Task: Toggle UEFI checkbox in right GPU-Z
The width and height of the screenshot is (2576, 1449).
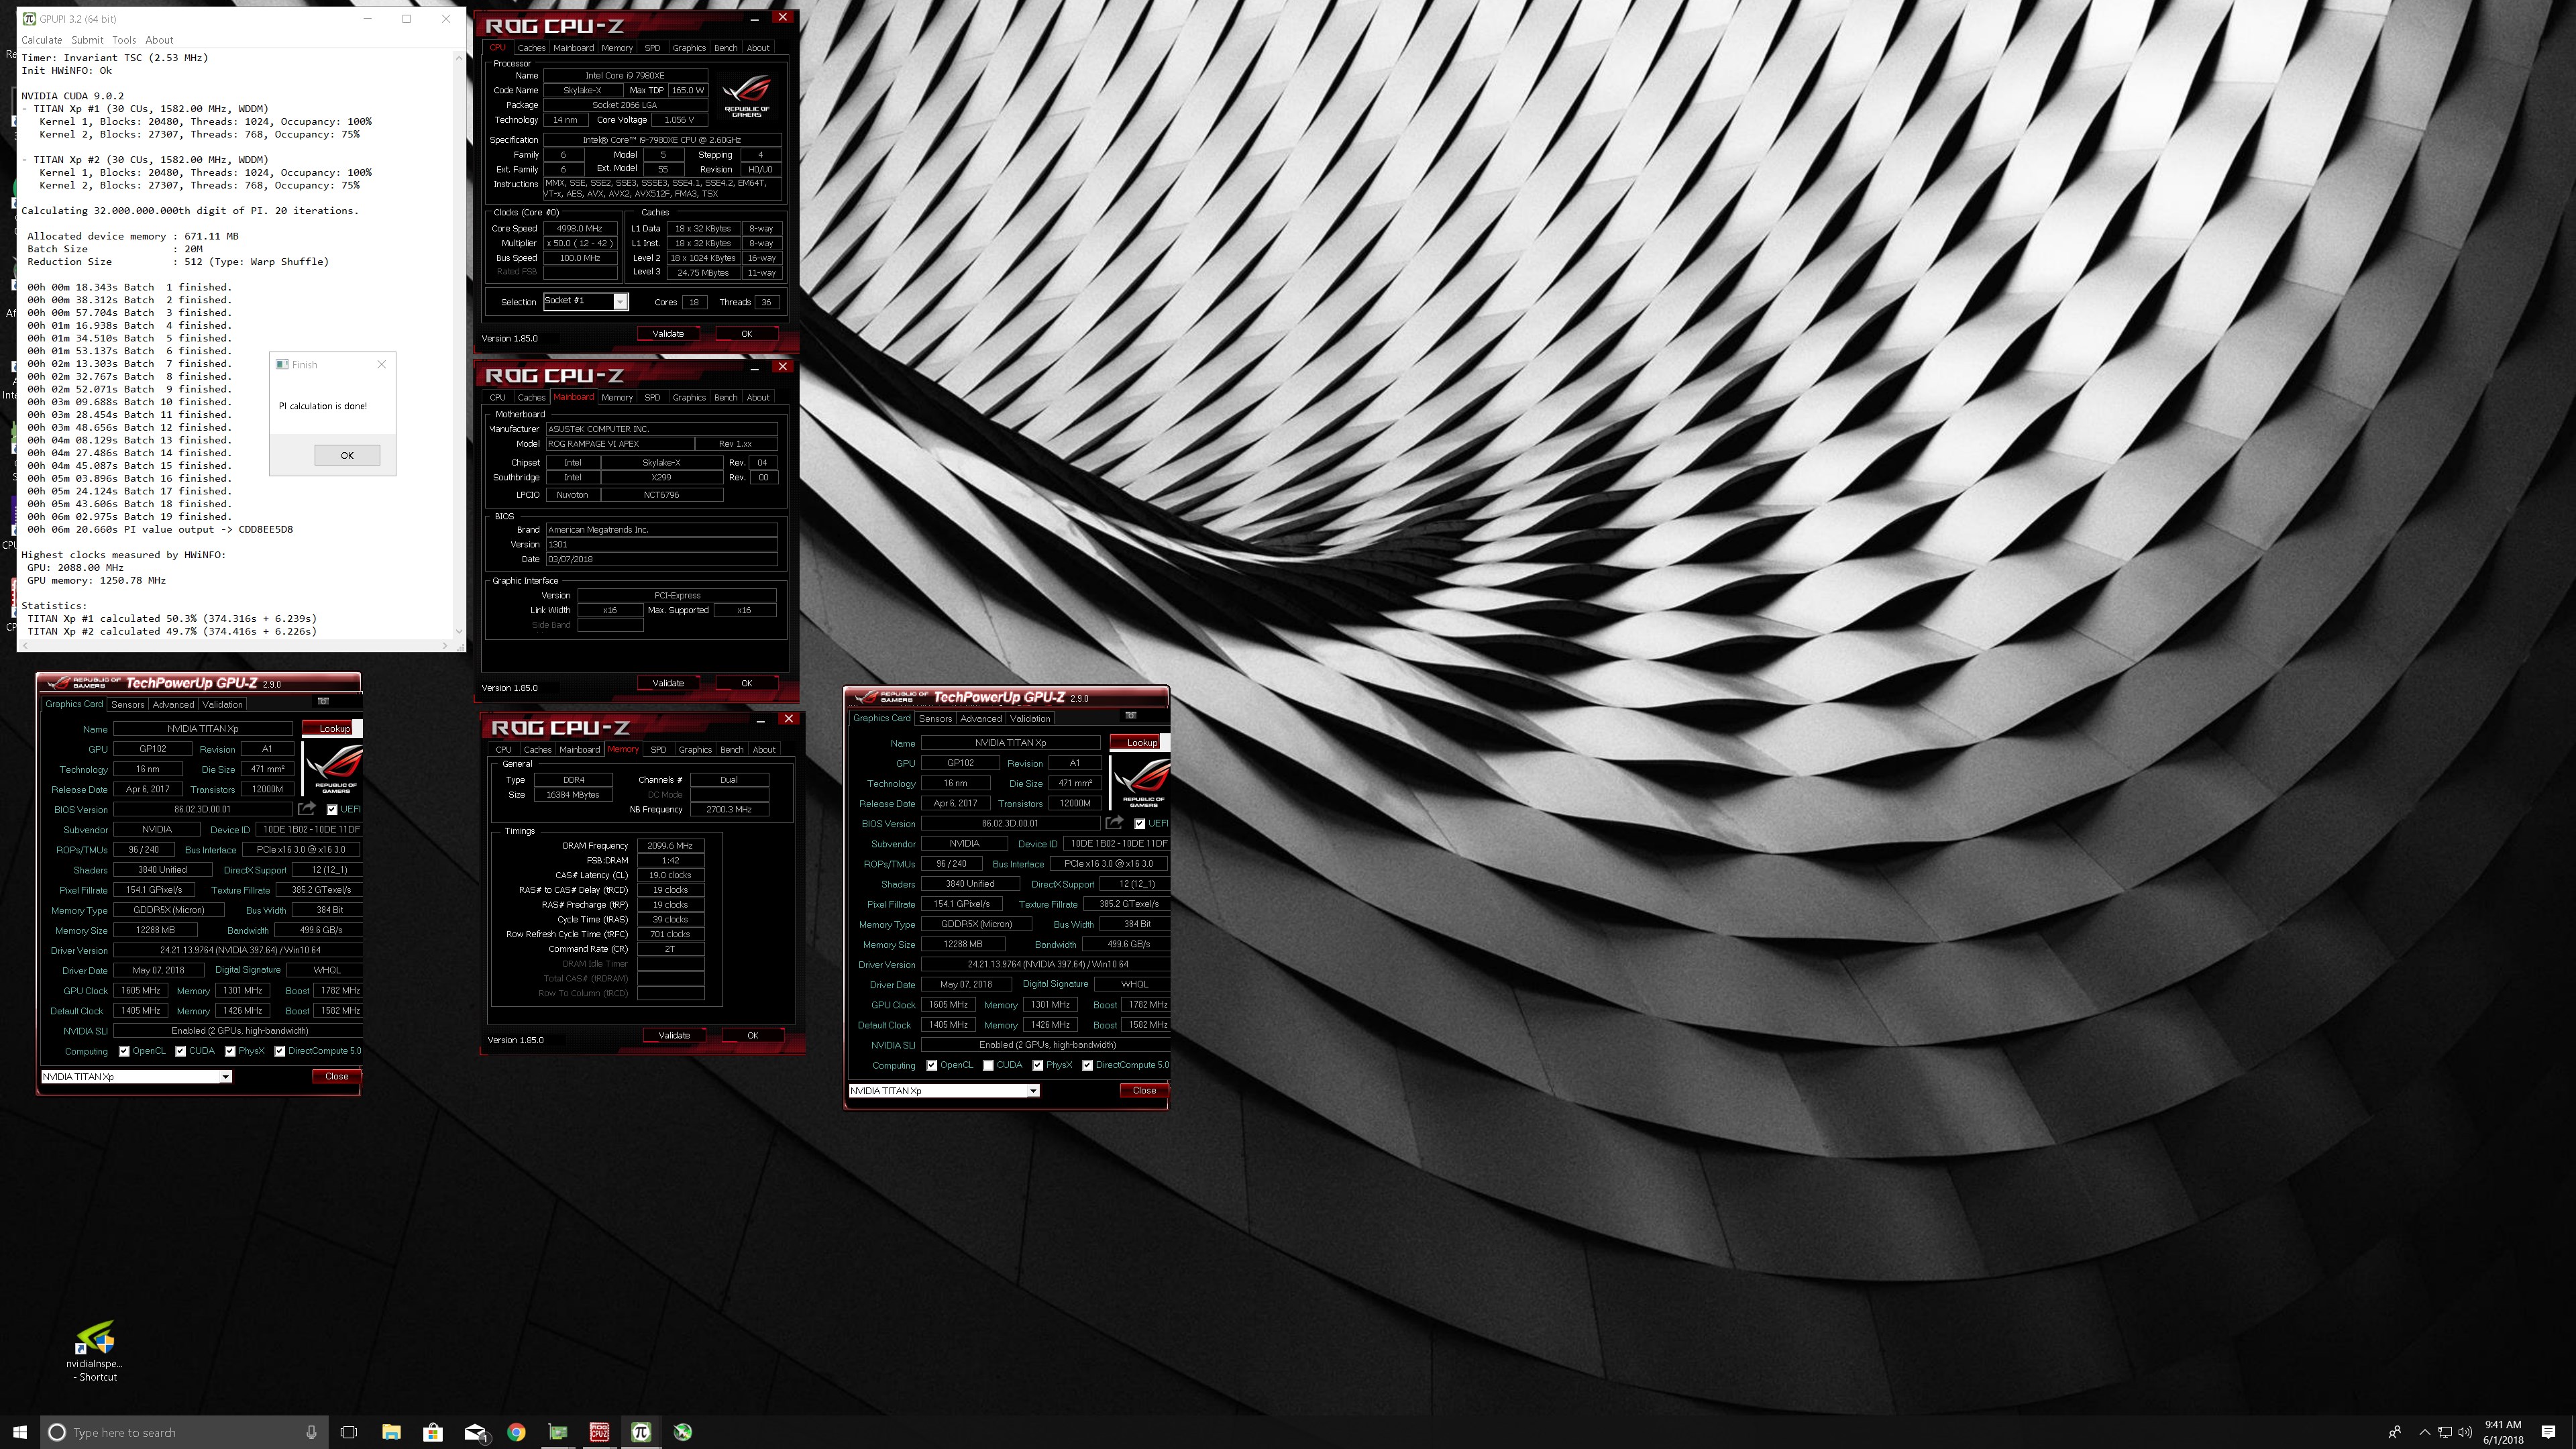Action: point(1140,824)
